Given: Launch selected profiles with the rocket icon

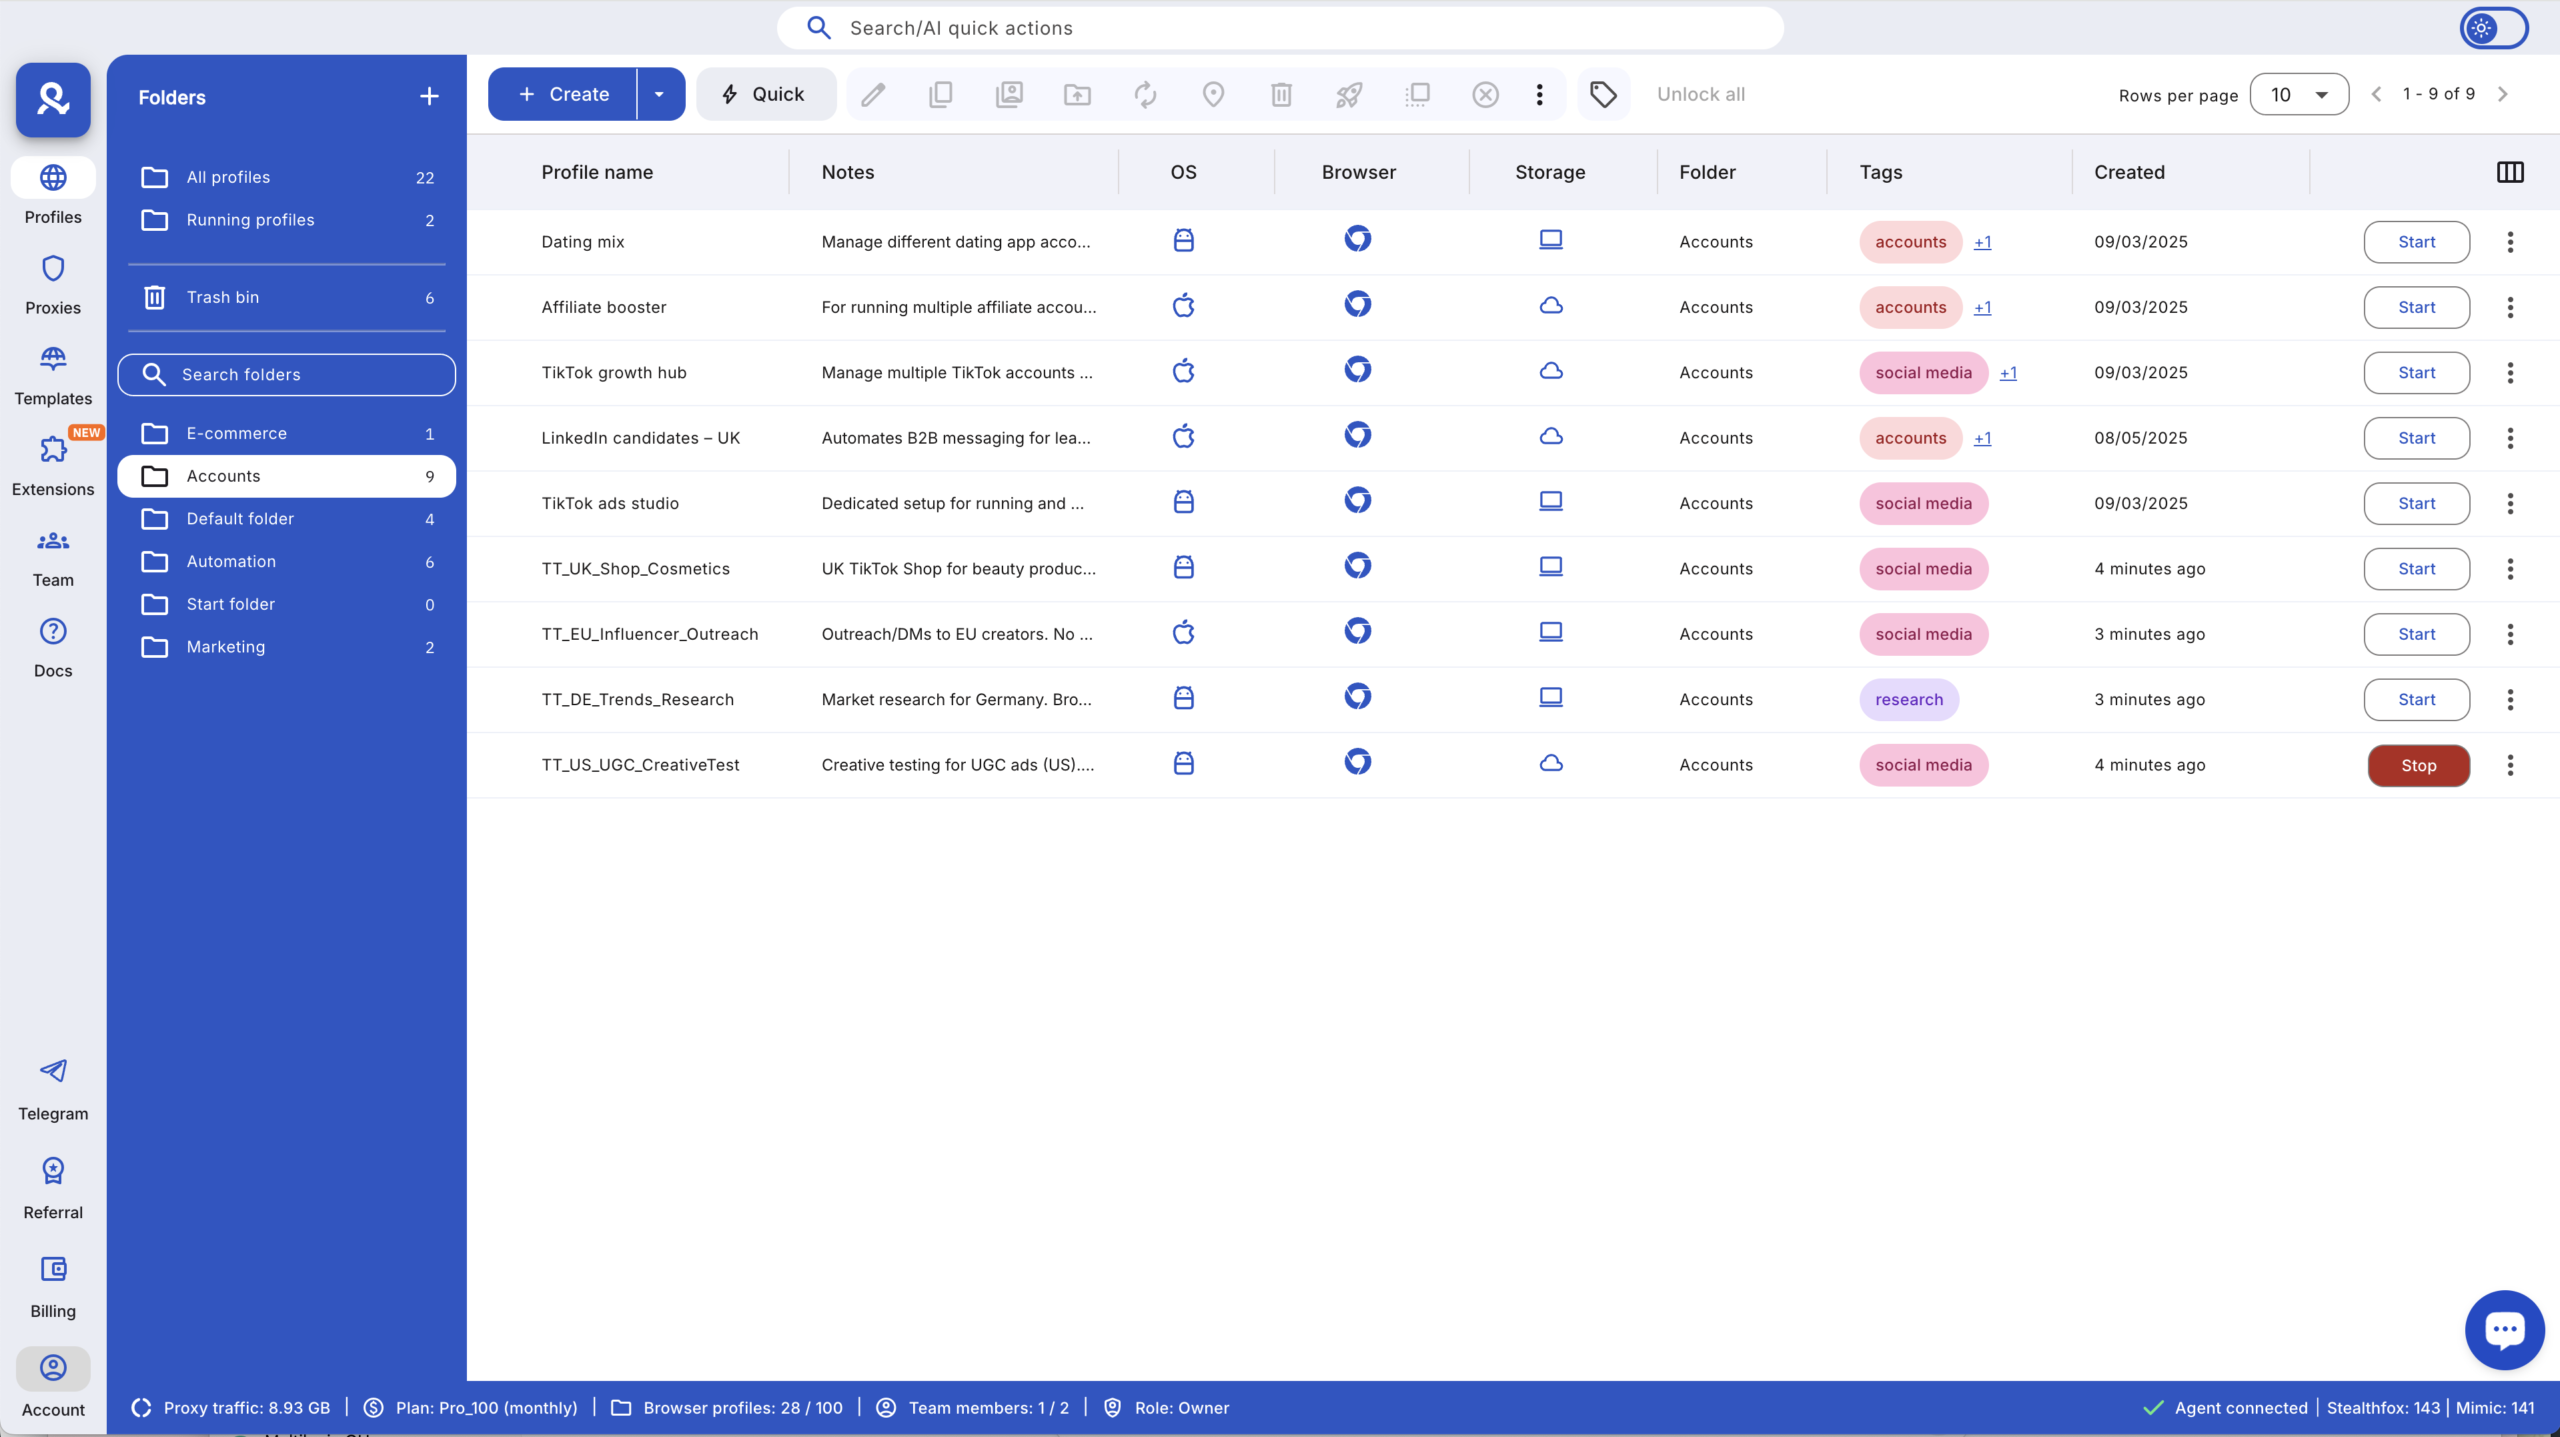Looking at the screenshot, I should pyautogui.click(x=1348, y=93).
